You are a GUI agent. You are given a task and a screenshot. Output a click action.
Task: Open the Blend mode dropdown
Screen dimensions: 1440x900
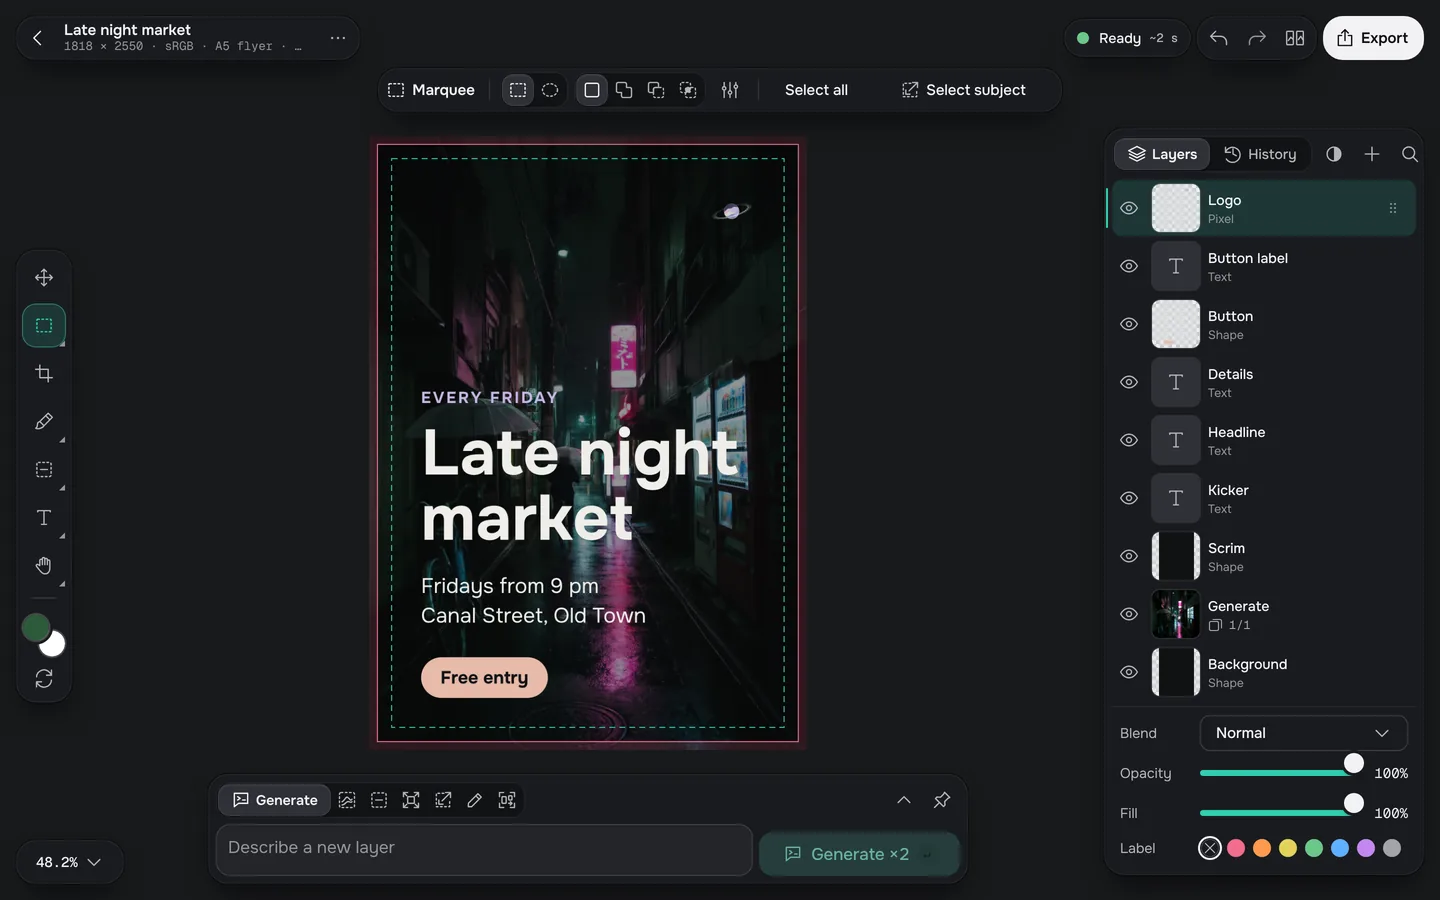click(1303, 733)
